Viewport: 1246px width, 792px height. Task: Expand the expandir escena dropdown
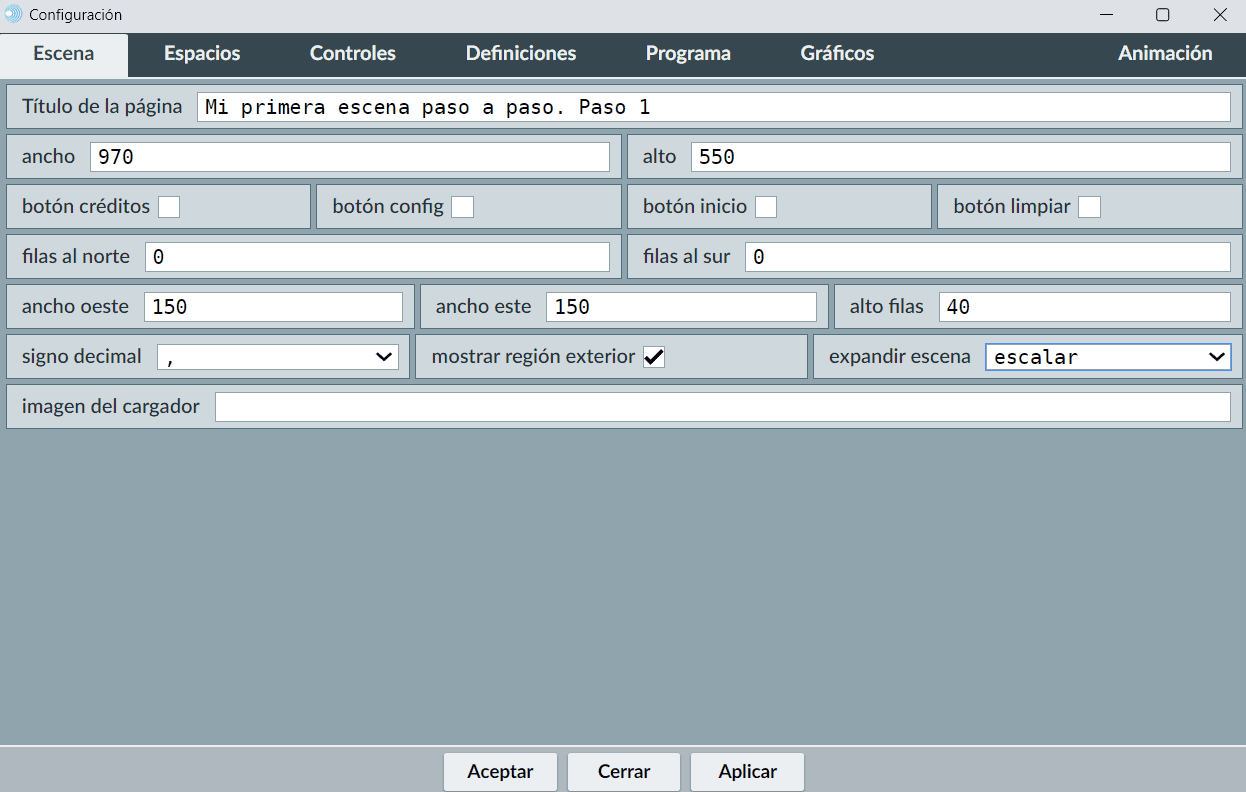[1108, 357]
